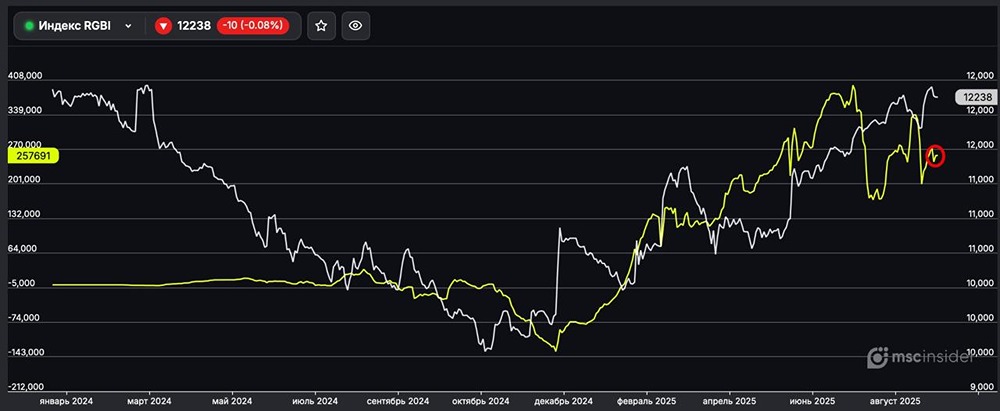Screen dimensions: 1000x411
Task: Click the январь 2024 timeline label
Action: tap(64, 401)
